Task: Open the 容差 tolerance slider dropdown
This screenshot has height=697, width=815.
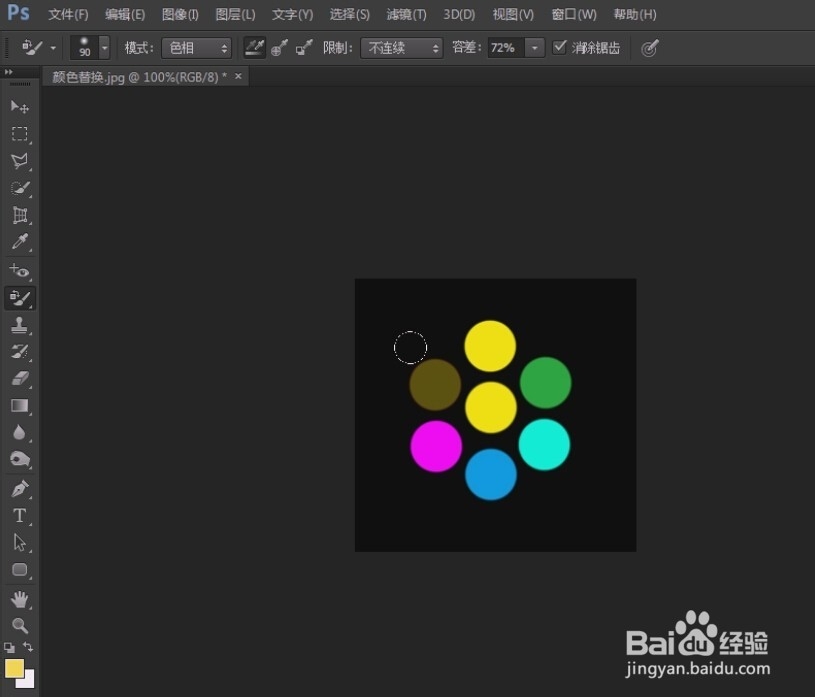Action: [534, 47]
